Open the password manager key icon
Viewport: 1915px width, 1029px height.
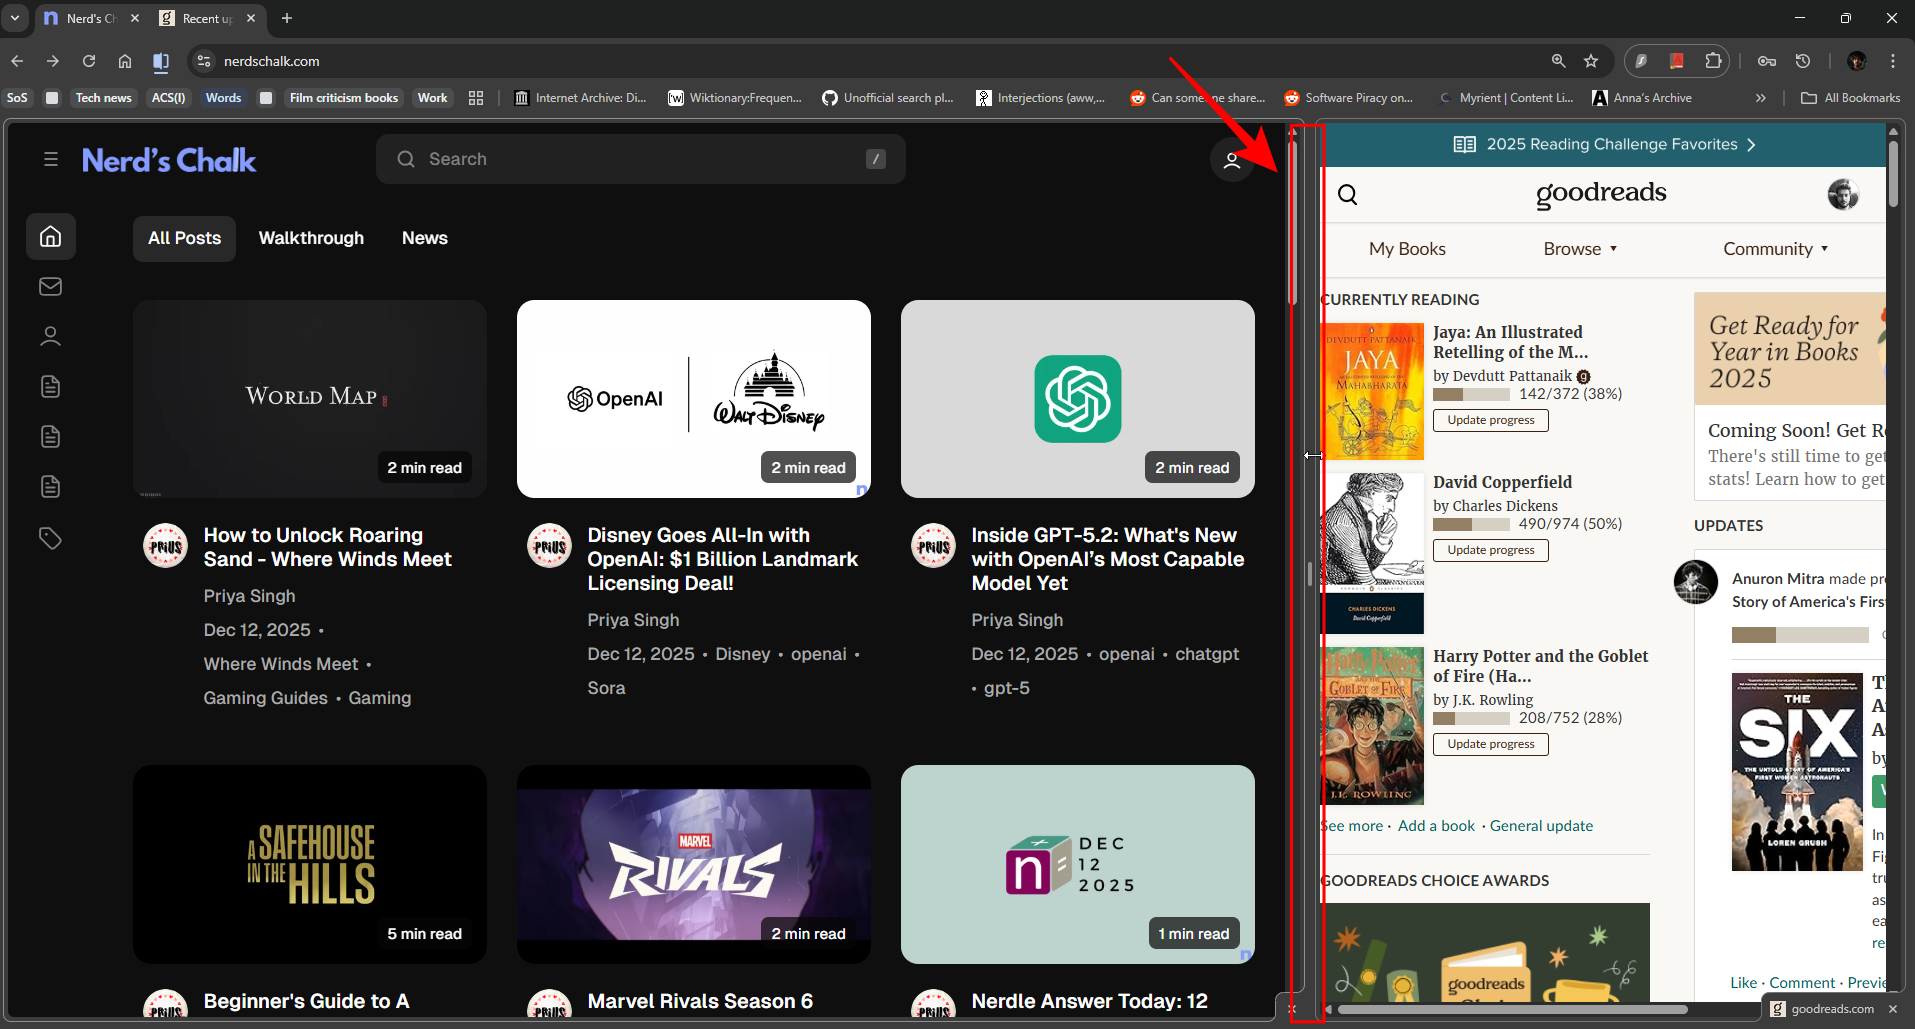[1767, 61]
